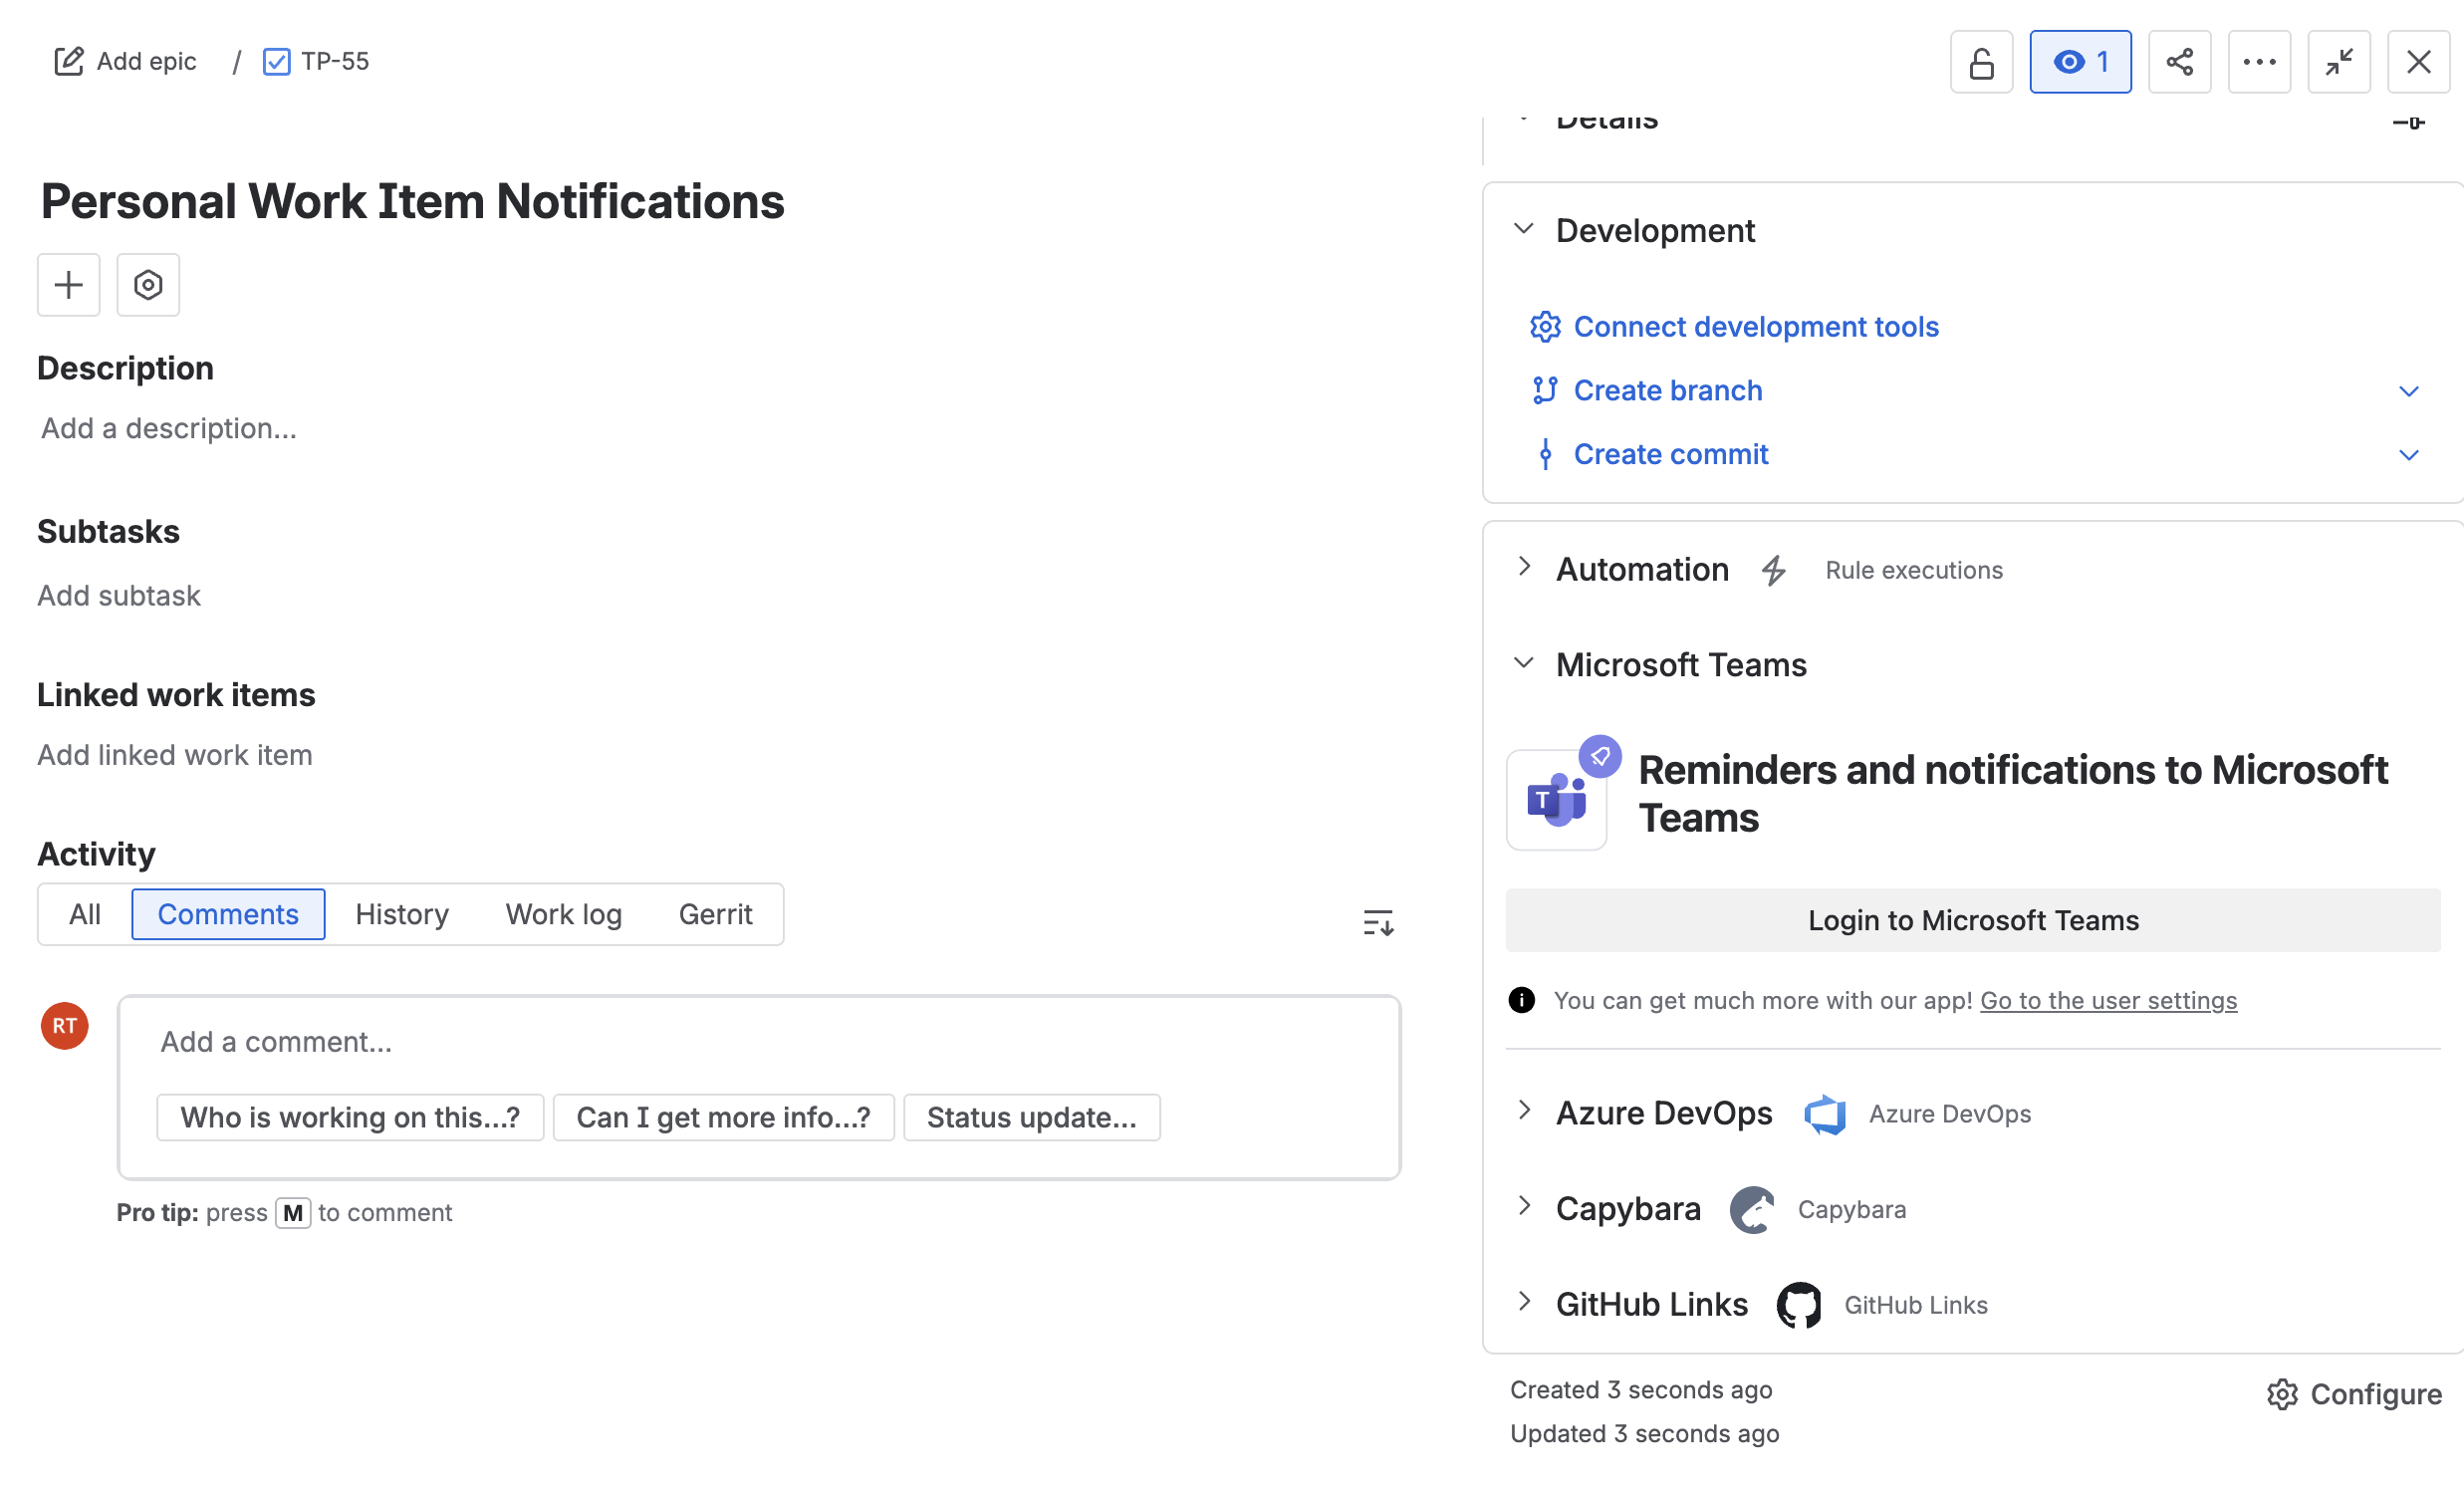The width and height of the screenshot is (2464, 1488).
Task: Insert 'Status update...' comment suggestion
Action: tap(1031, 1117)
